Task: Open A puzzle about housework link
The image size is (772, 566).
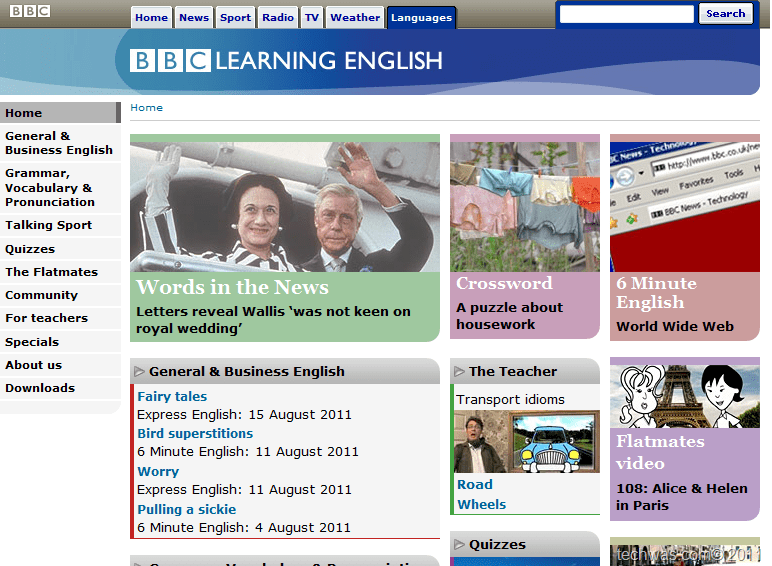Action: coord(510,316)
